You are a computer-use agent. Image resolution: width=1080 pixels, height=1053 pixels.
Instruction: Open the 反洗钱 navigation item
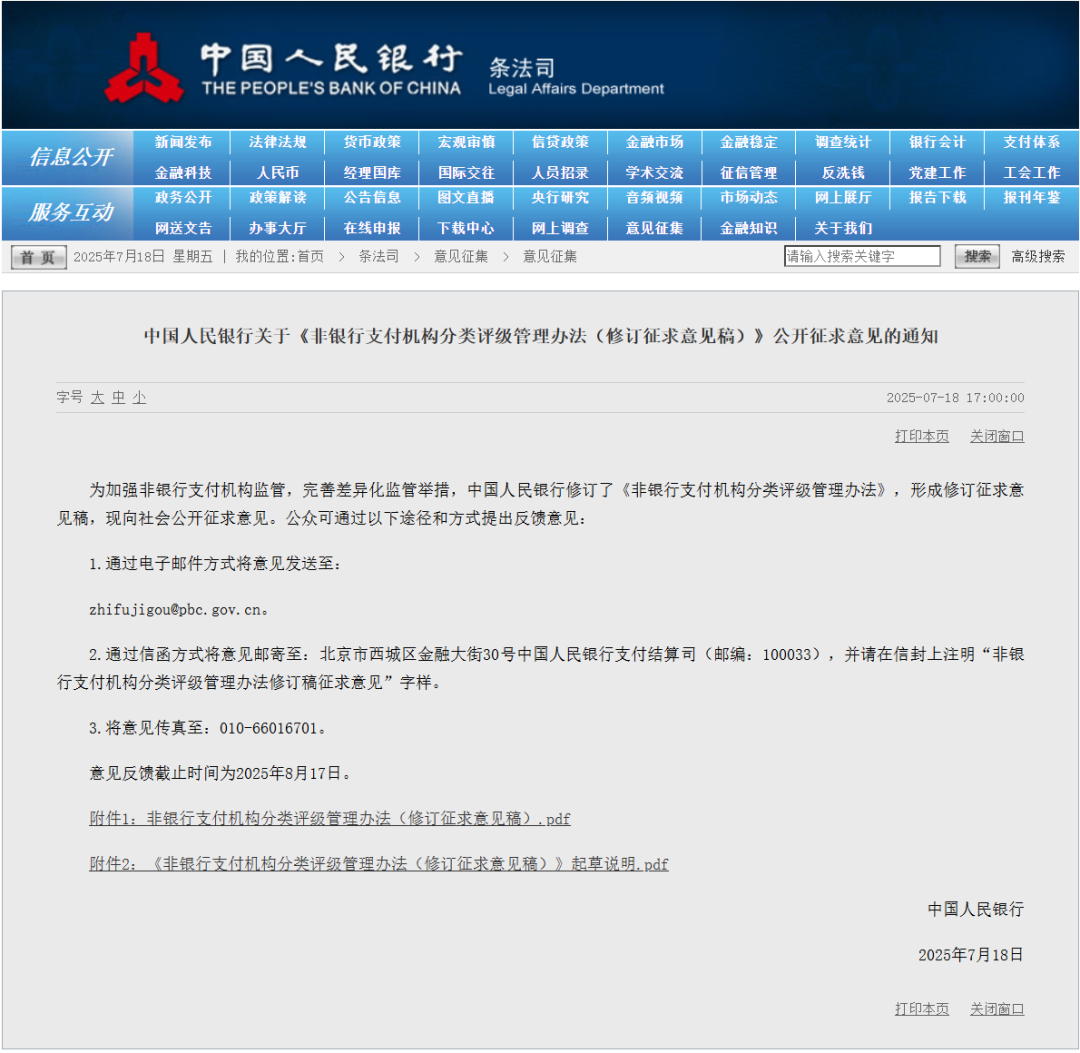coord(843,172)
